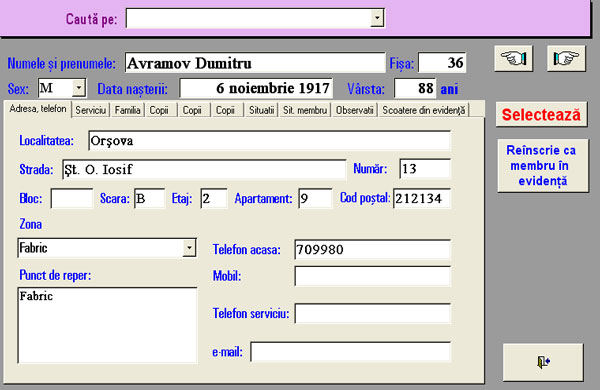Open the Familia tab
This screenshot has width=600, height=390.
click(127, 110)
